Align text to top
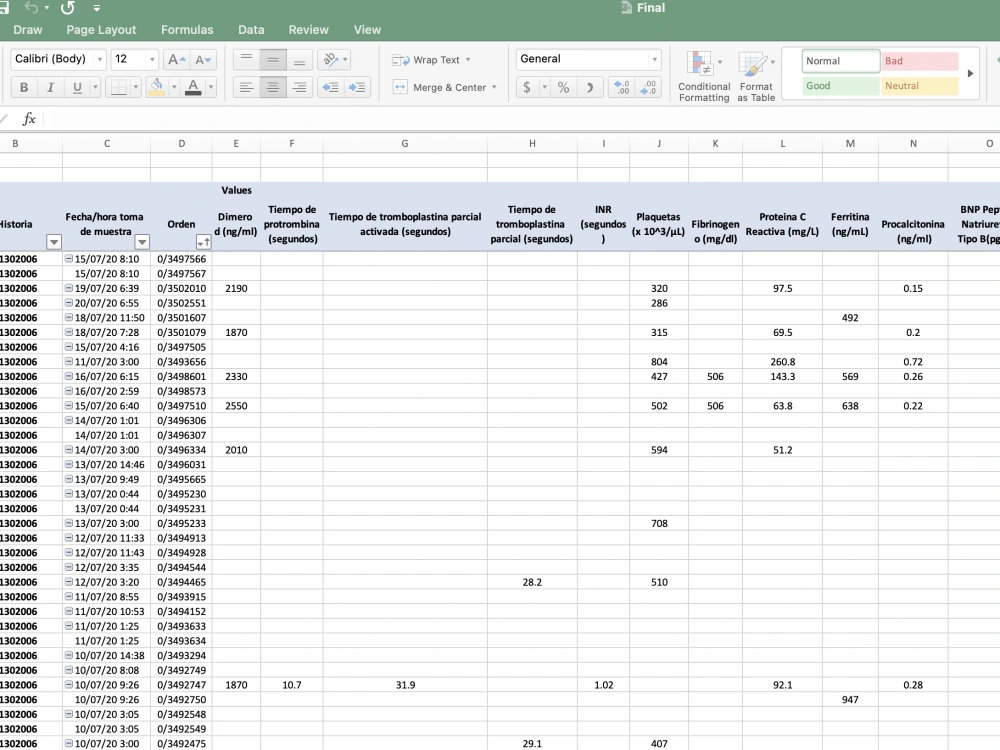The width and height of the screenshot is (1000, 750). [246, 60]
